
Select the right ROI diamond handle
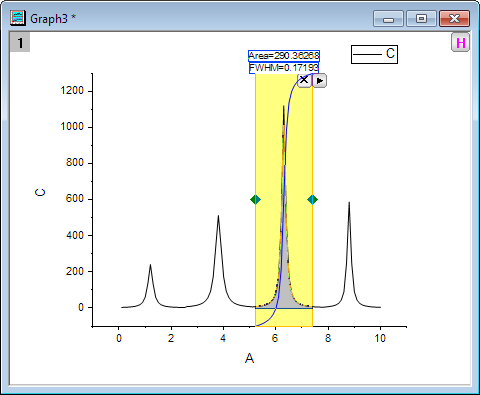[x=313, y=200]
